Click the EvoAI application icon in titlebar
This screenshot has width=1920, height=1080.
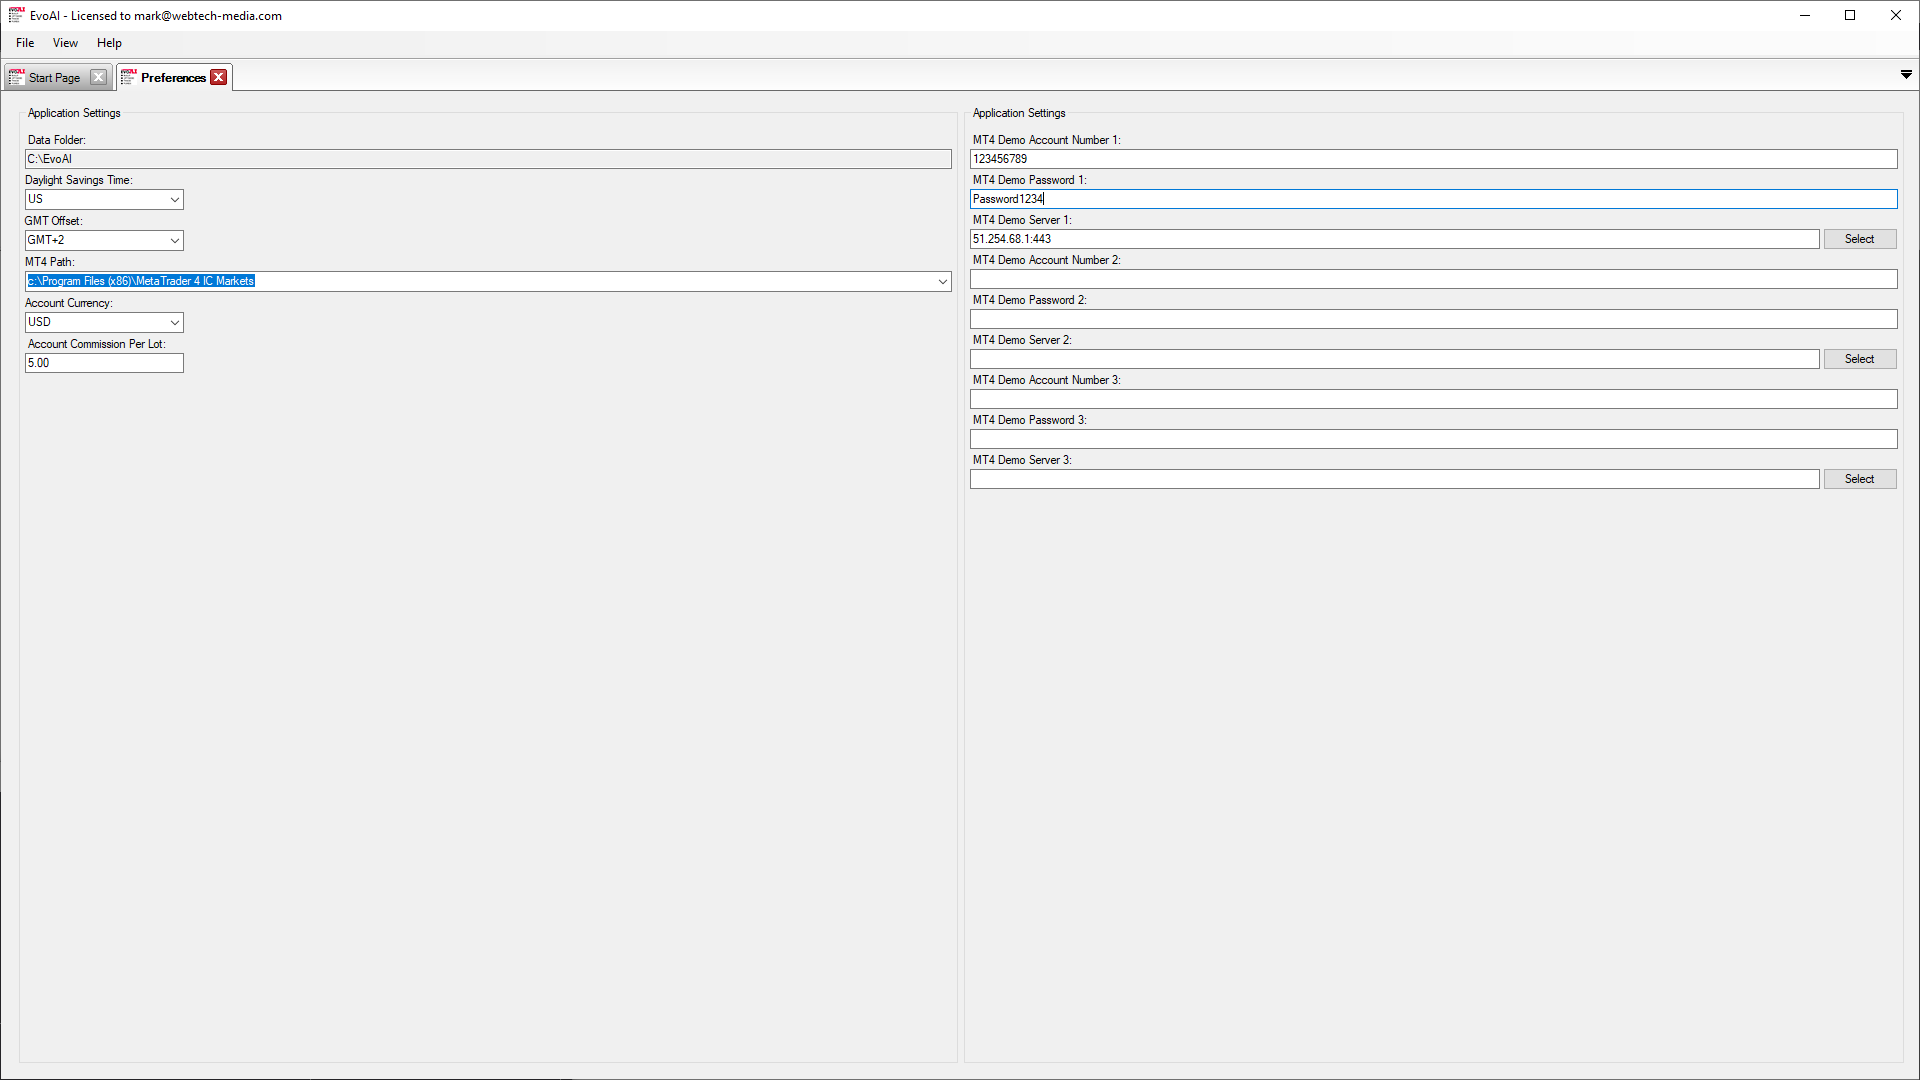13,15
